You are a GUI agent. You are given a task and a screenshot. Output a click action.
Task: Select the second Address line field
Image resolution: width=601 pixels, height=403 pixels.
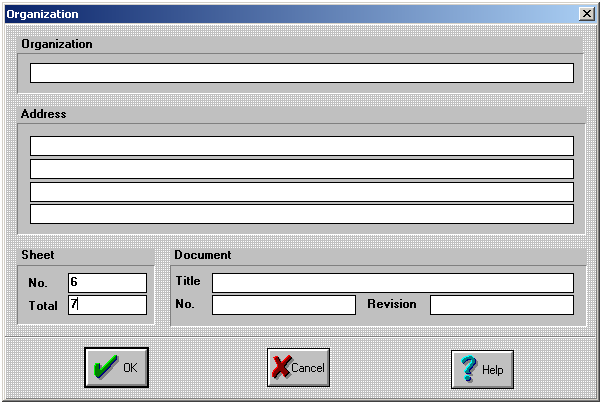pos(302,169)
